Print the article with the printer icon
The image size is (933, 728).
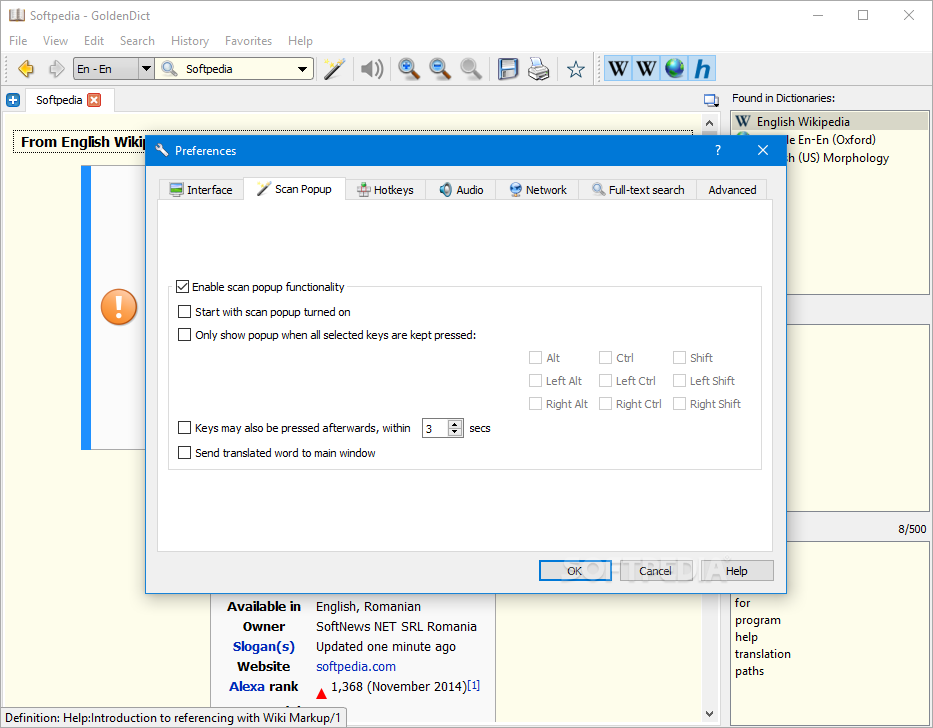(538, 69)
